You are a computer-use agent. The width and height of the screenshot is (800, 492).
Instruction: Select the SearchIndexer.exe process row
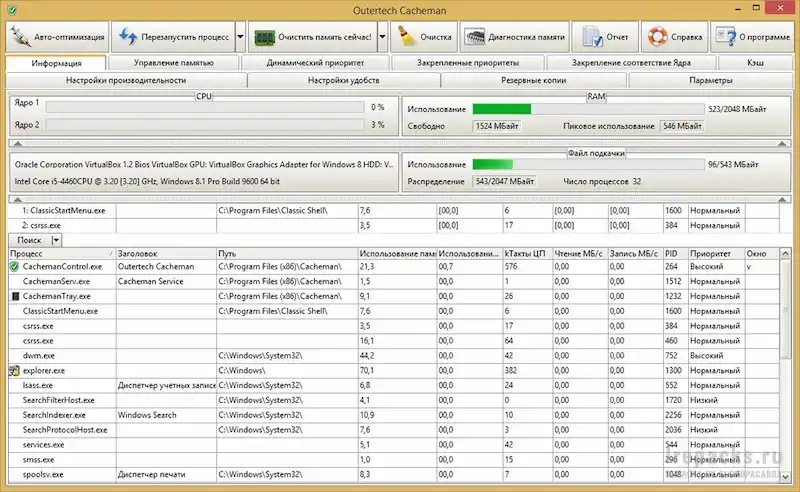394,415
